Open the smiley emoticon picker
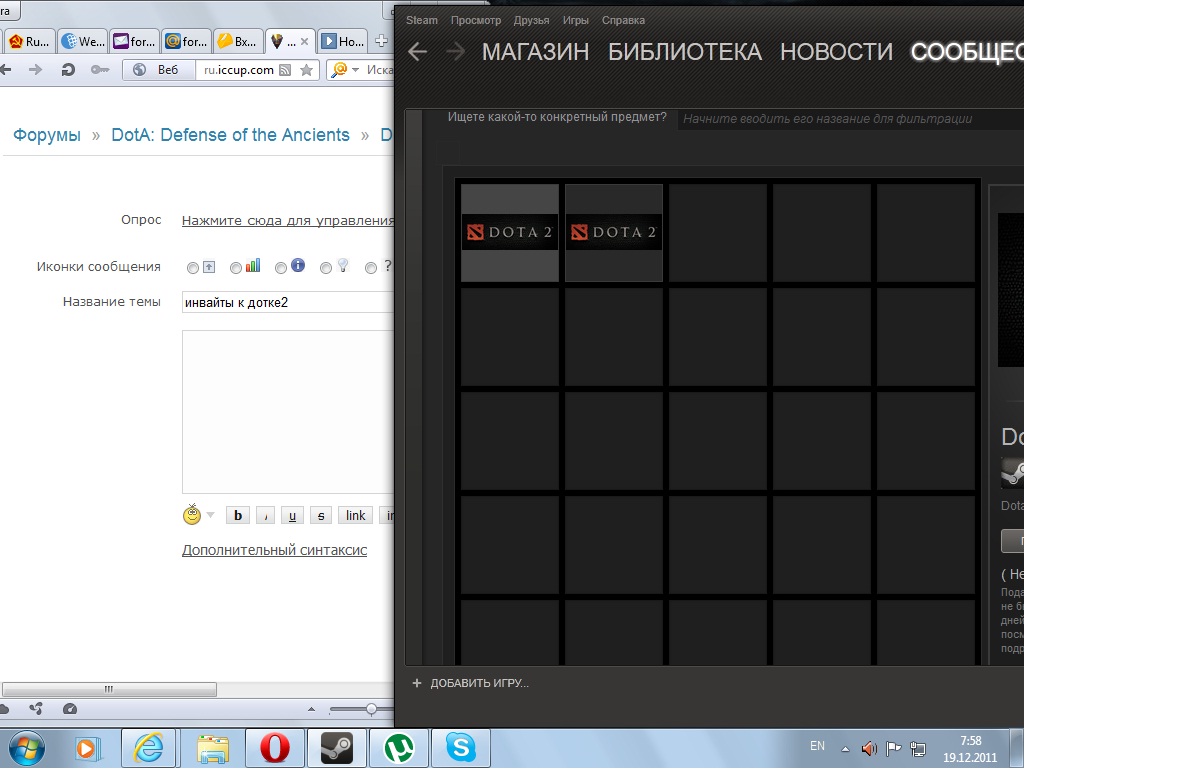 point(192,515)
